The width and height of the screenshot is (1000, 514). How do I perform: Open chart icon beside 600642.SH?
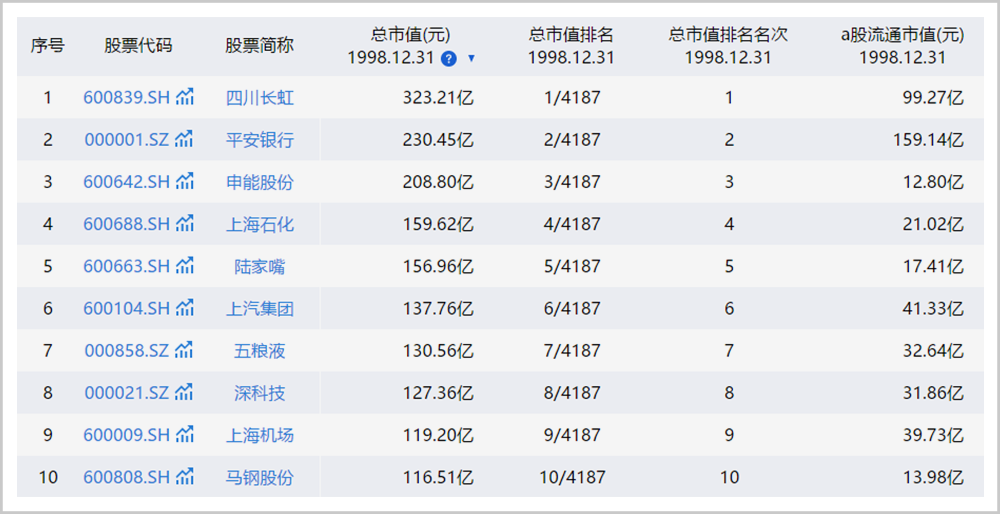(x=185, y=181)
